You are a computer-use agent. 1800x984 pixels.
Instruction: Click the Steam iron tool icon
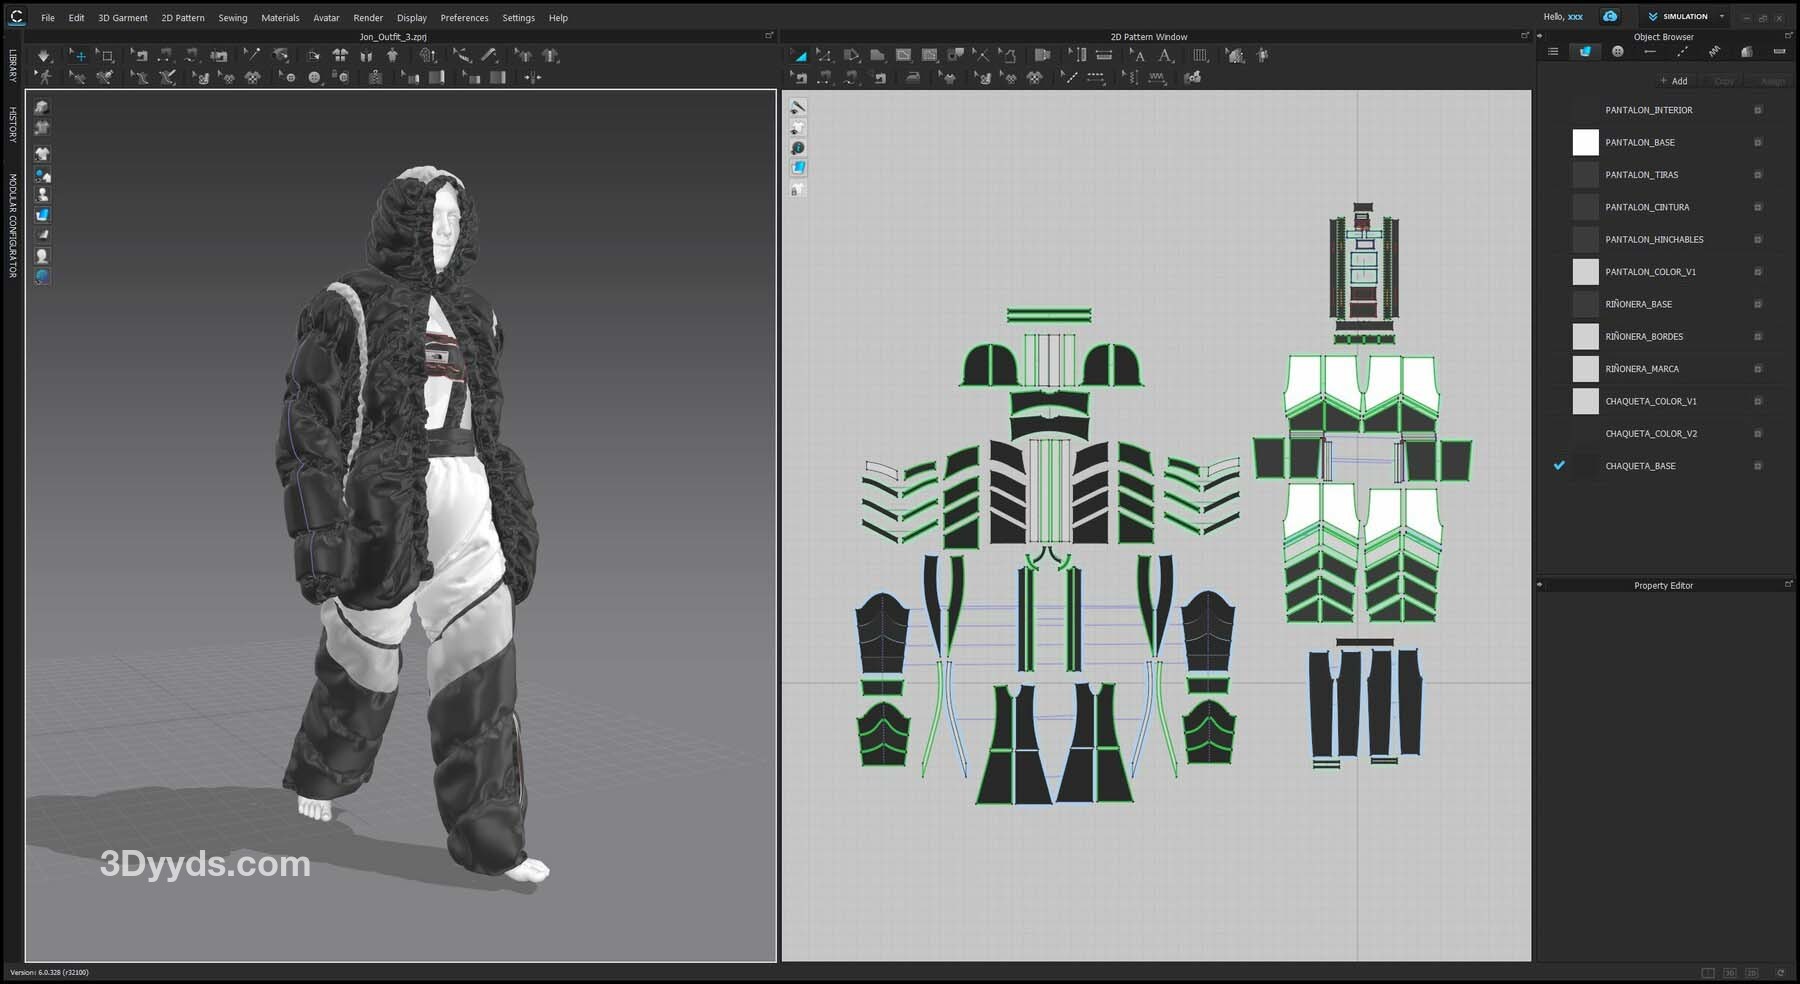913,78
